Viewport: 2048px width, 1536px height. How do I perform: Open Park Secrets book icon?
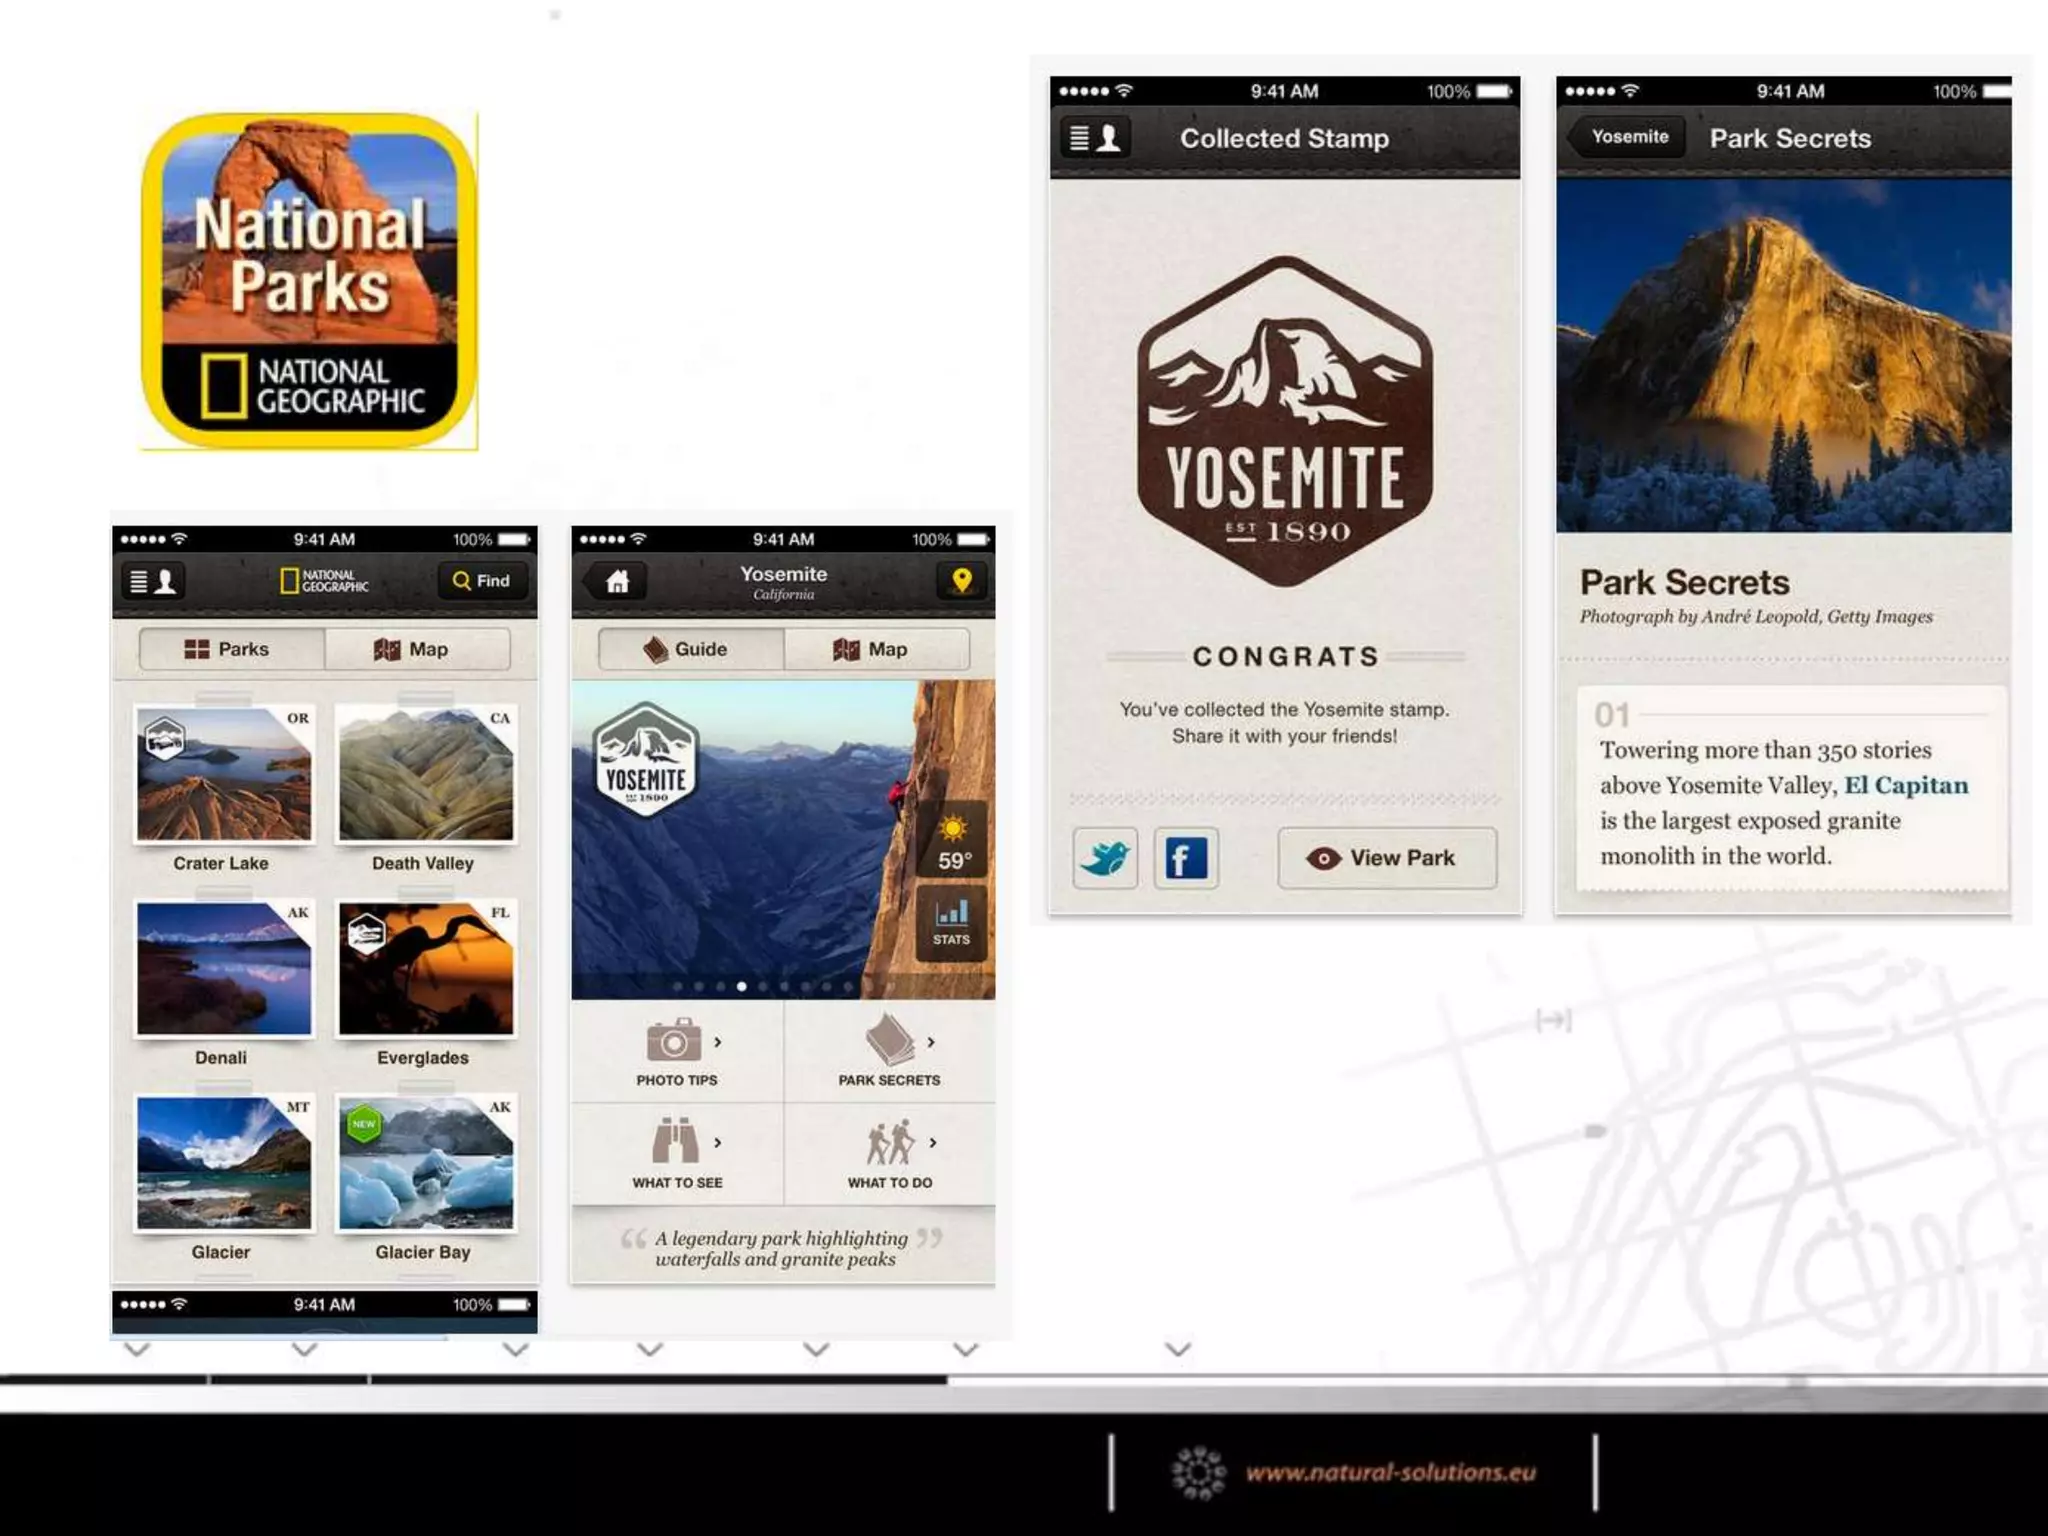pos(889,1041)
